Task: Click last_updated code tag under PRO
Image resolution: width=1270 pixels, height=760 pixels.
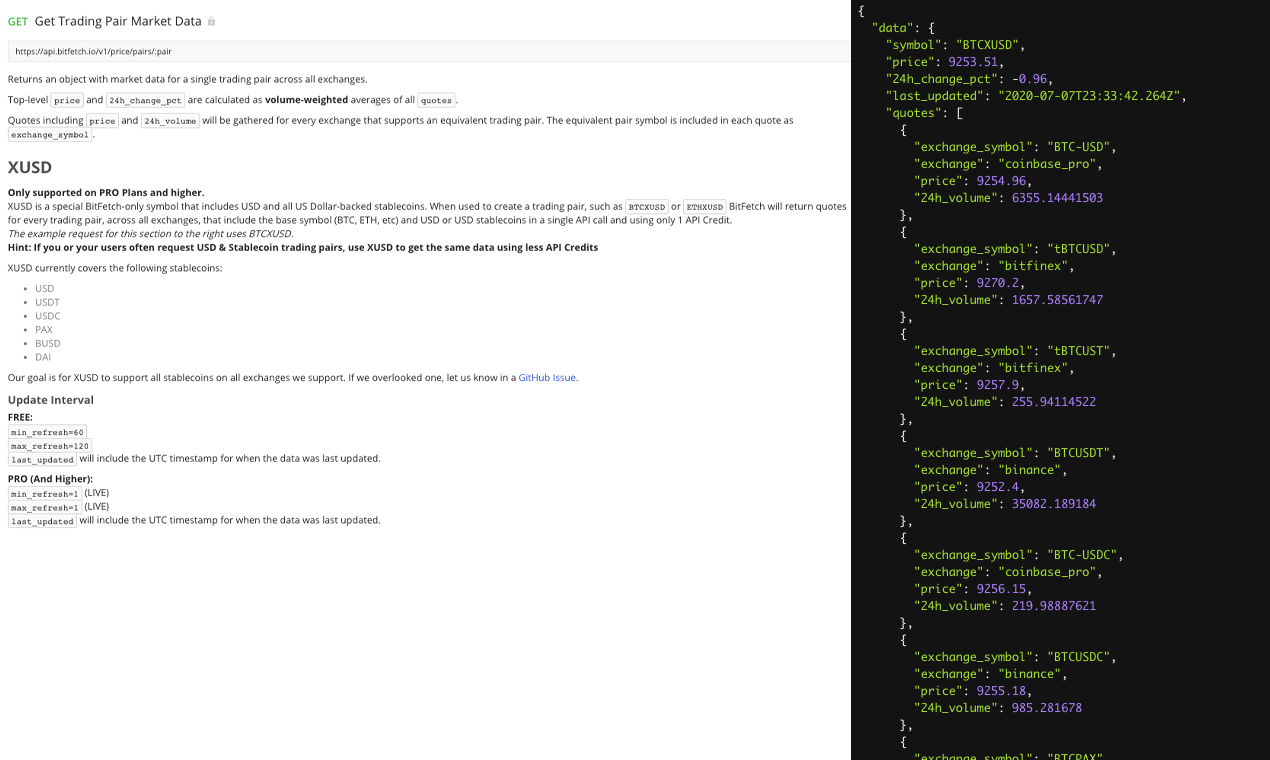Action: (42, 521)
